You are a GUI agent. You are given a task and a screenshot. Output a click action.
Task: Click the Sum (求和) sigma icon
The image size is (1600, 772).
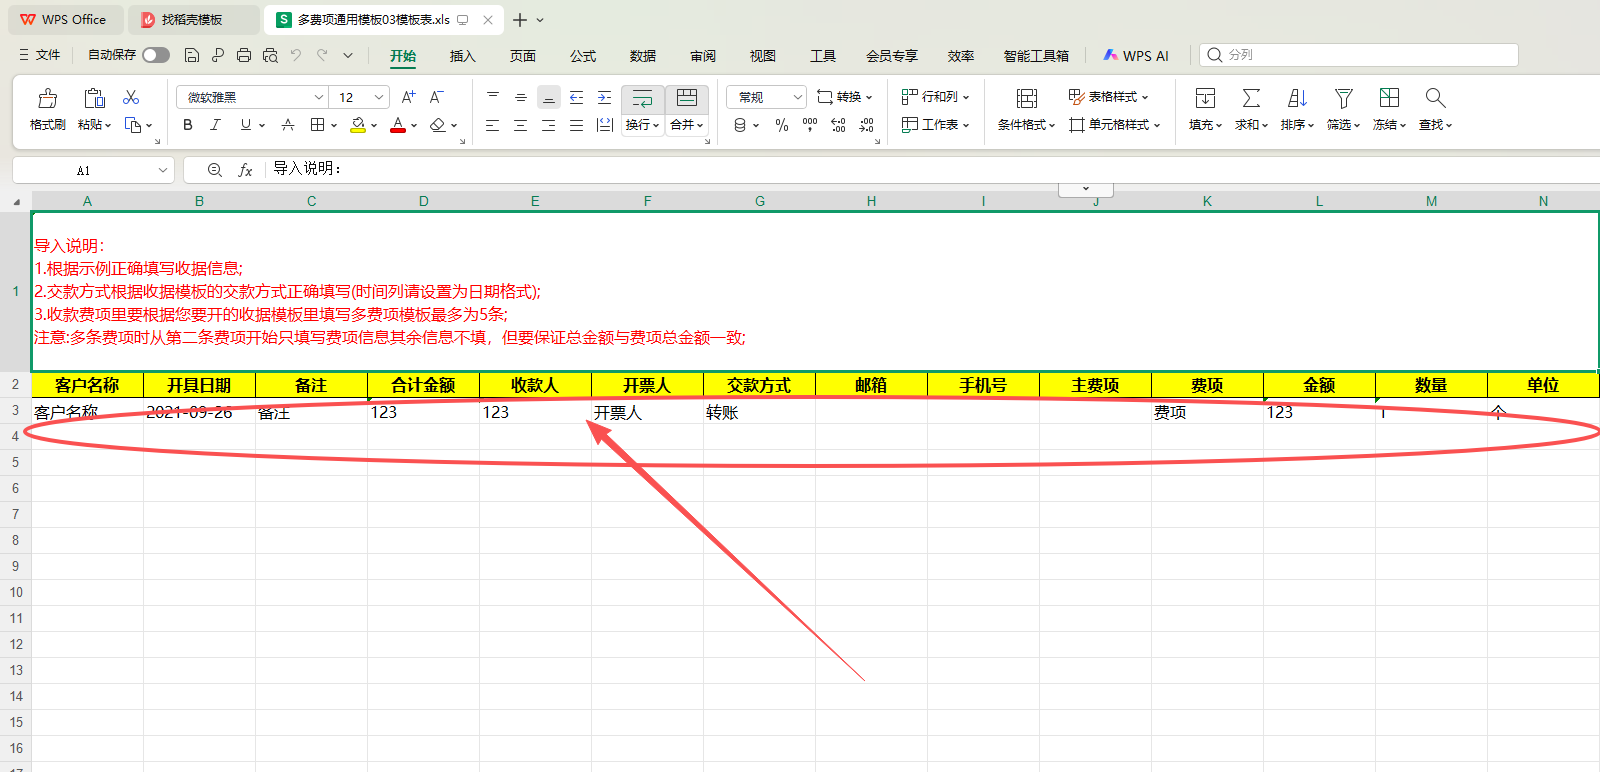[x=1250, y=98]
